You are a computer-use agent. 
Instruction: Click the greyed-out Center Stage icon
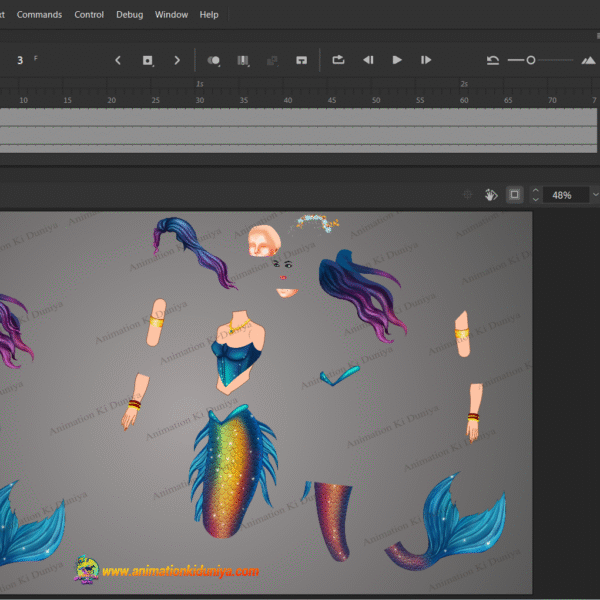[x=467, y=195]
